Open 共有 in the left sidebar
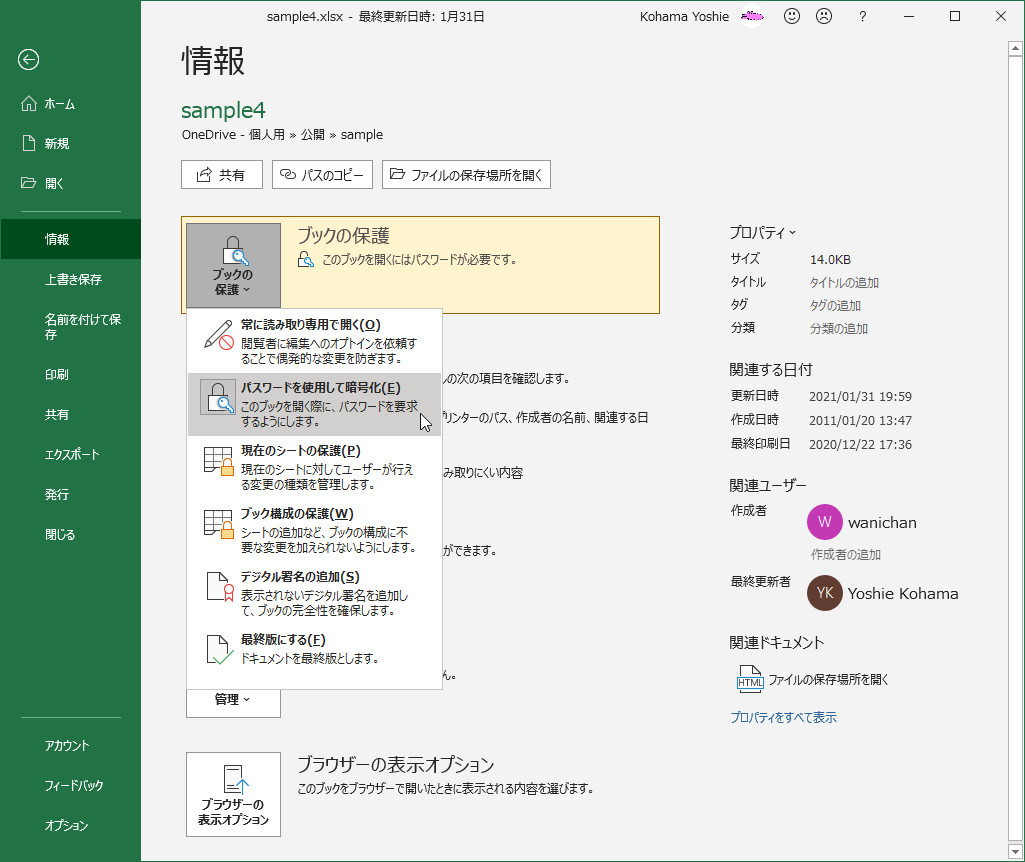Screen dimensions: 1025x862 coord(71,414)
